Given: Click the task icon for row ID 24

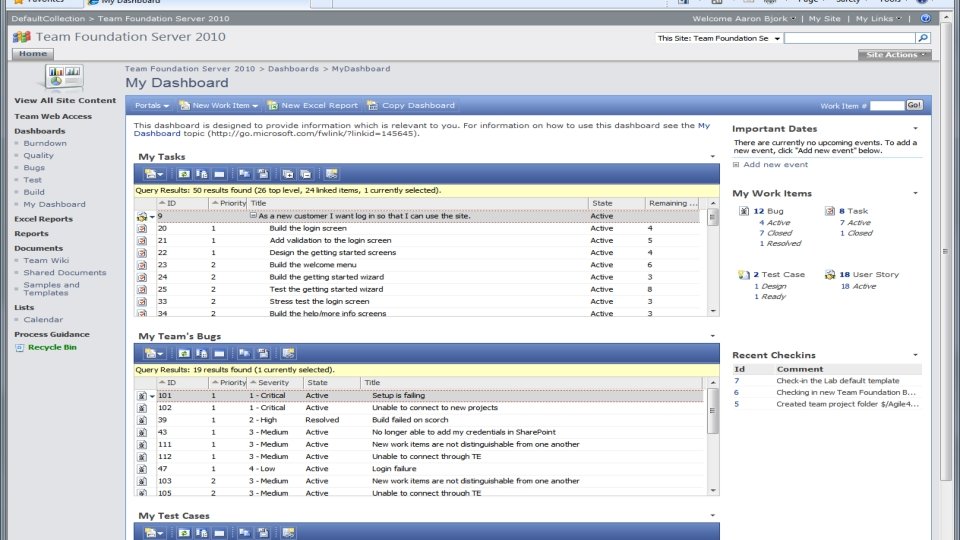Looking at the screenshot, I should (142, 277).
